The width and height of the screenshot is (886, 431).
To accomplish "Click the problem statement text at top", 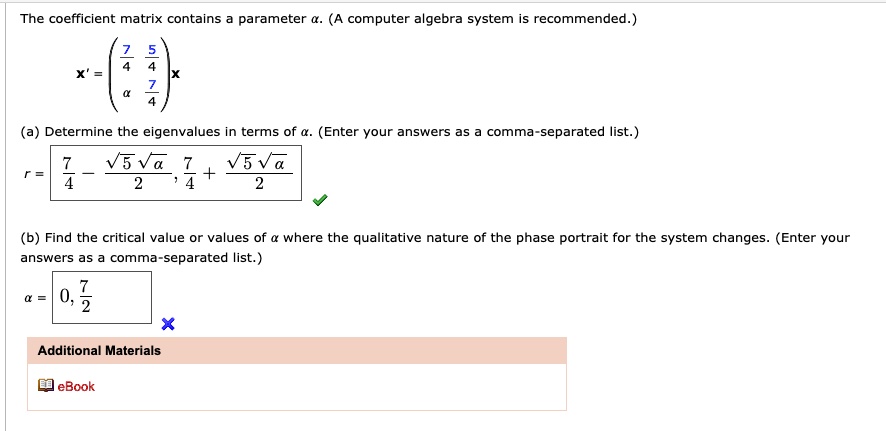I will [328, 19].
